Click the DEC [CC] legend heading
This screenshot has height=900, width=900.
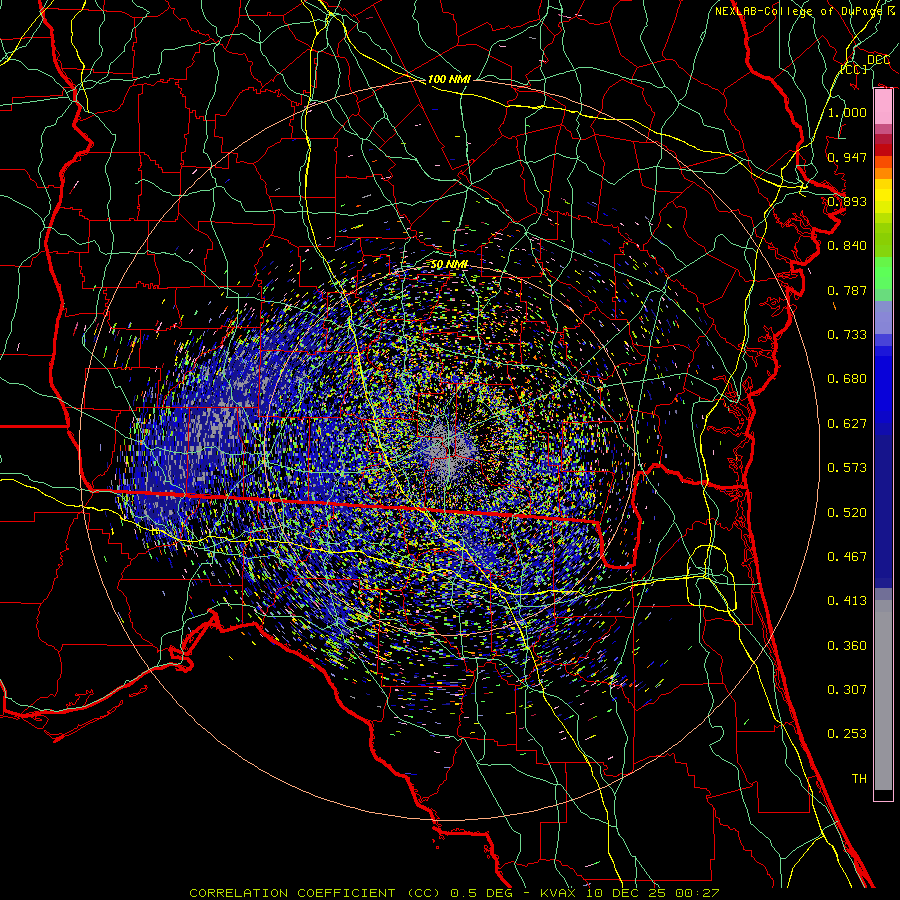tap(866, 64)
